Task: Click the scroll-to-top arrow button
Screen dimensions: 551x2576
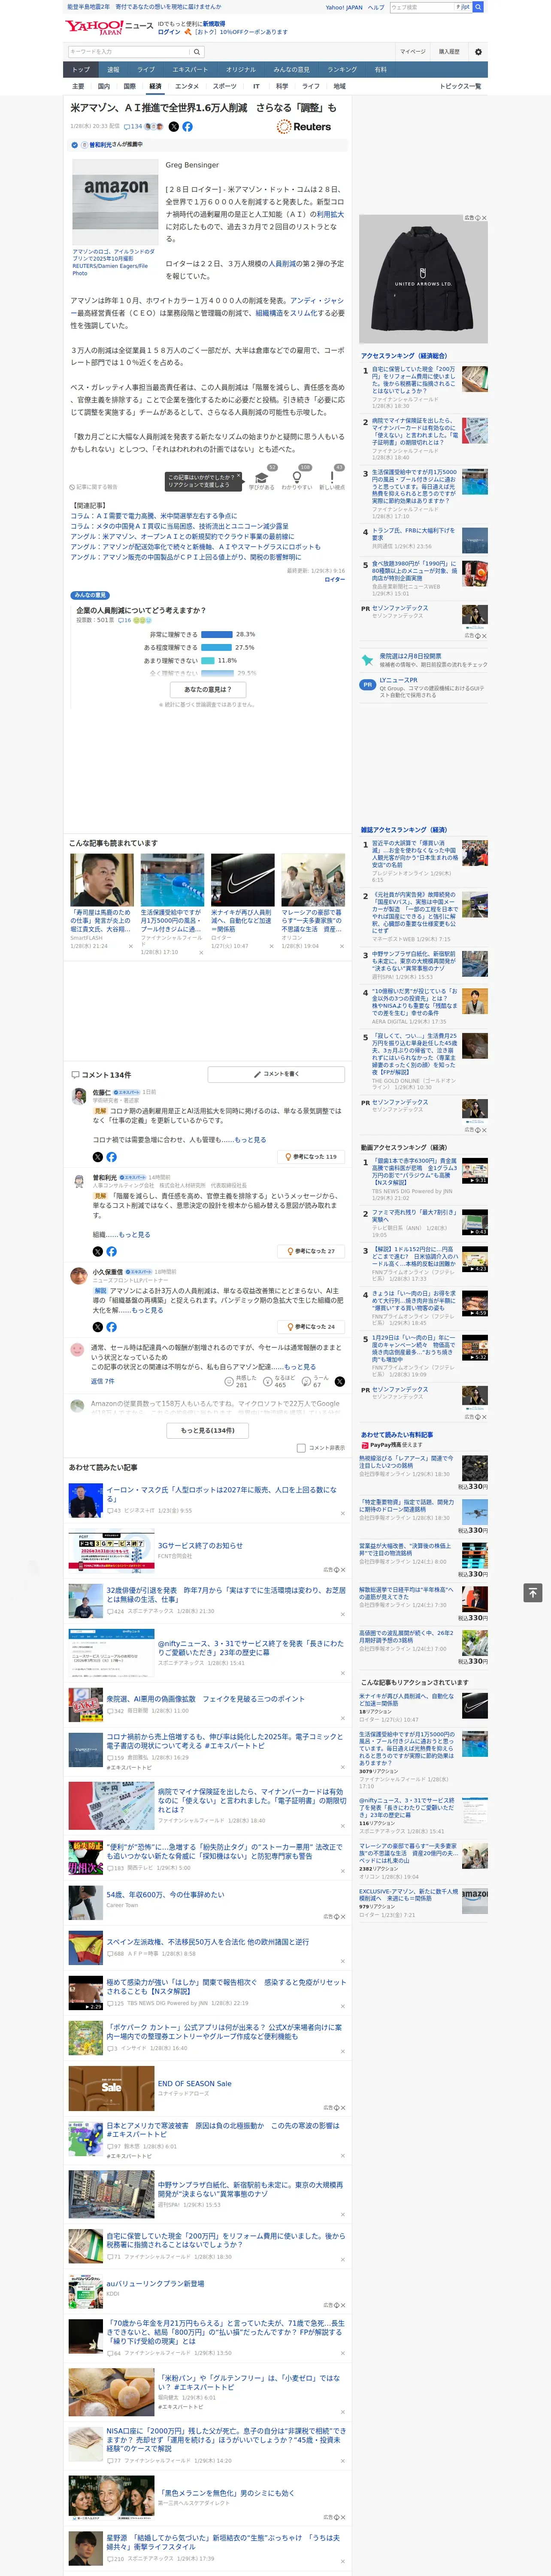Action: 532,1592
